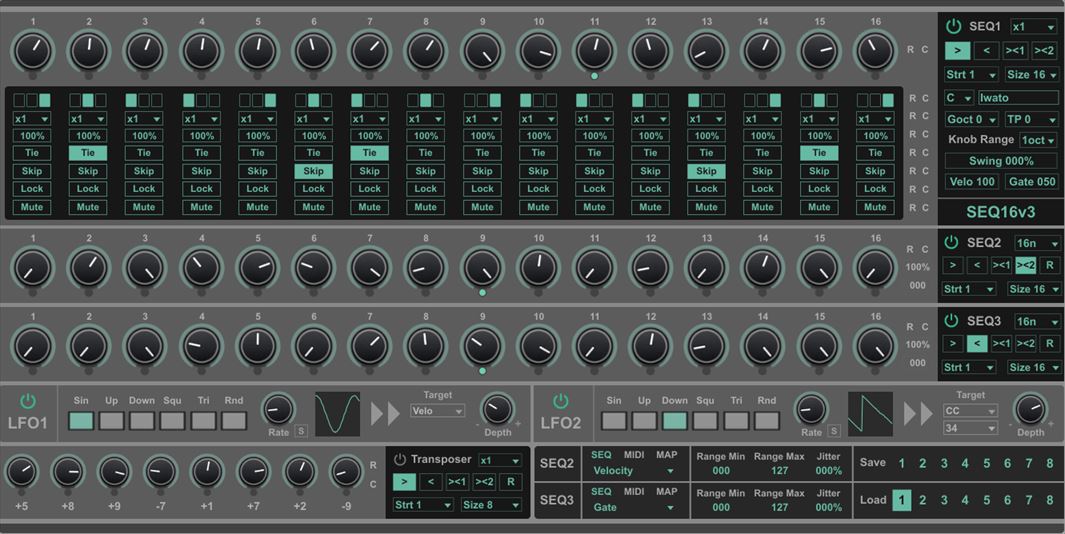The width and height of the screenshot is (1065, 534).
Task: Click the Transposer power icon
Action: coord(400,460)
